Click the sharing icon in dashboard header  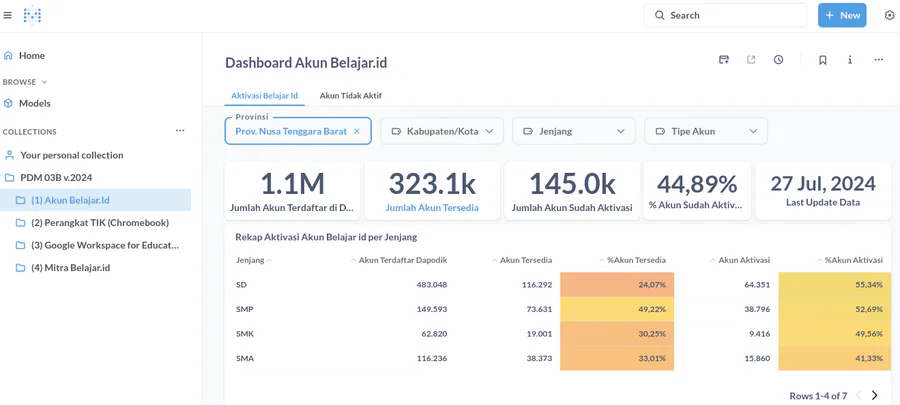pos(751,60)
